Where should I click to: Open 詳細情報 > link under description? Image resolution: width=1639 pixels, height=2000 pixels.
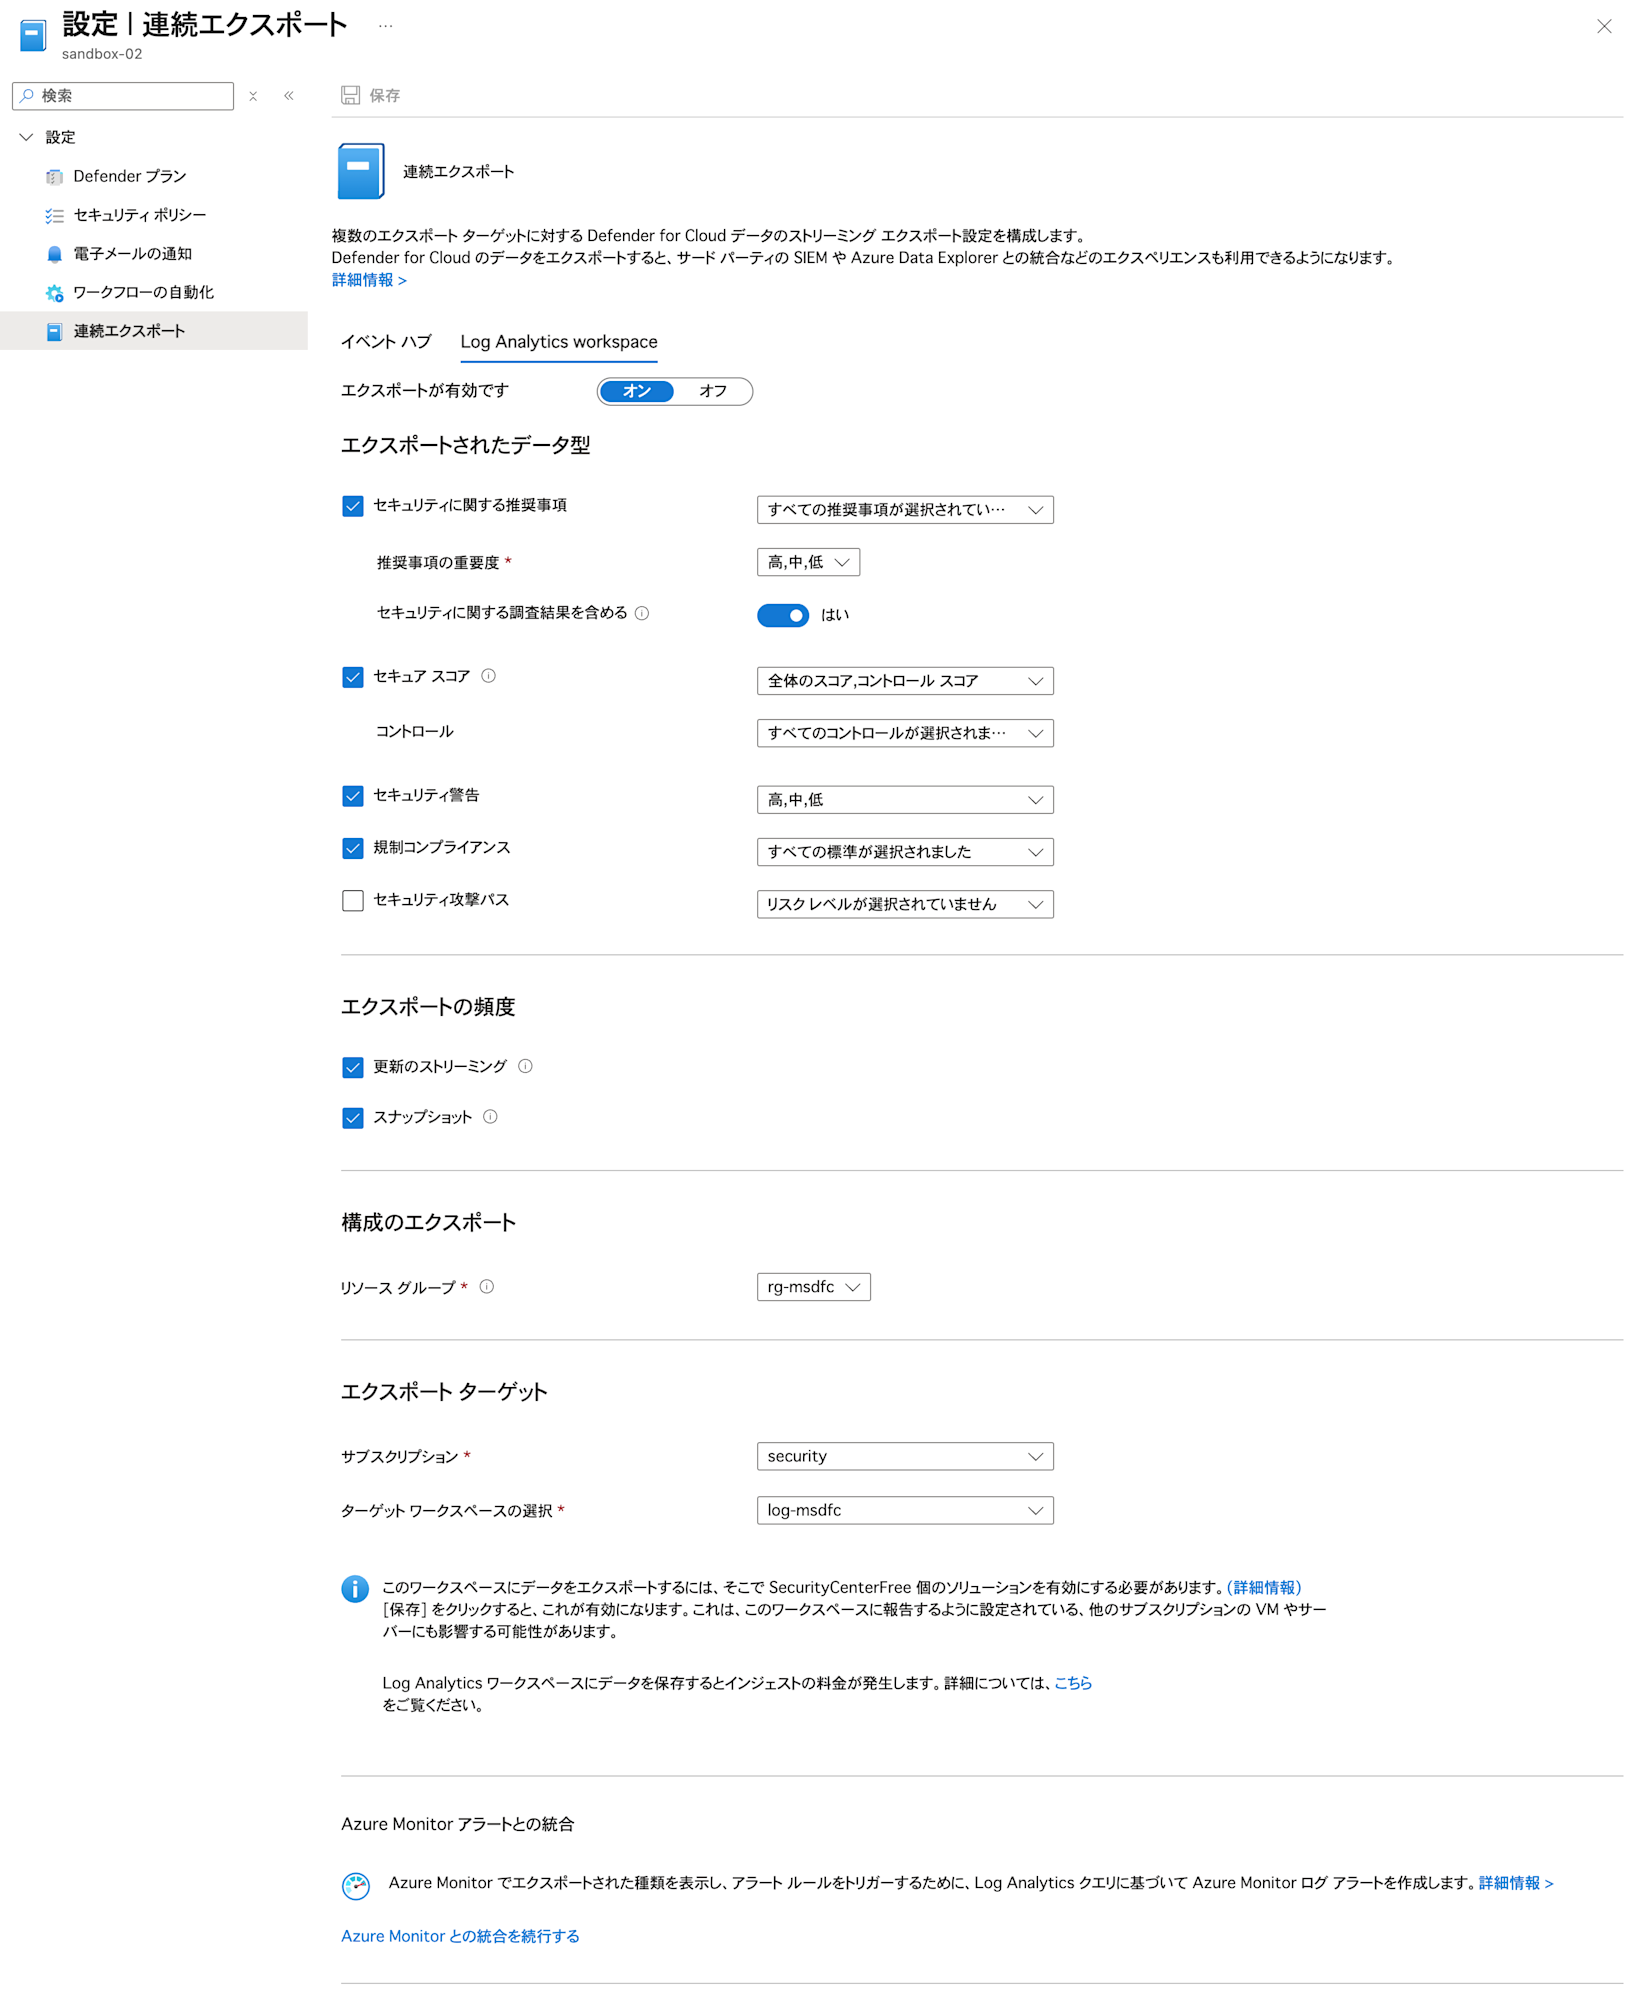pos(369,280)
